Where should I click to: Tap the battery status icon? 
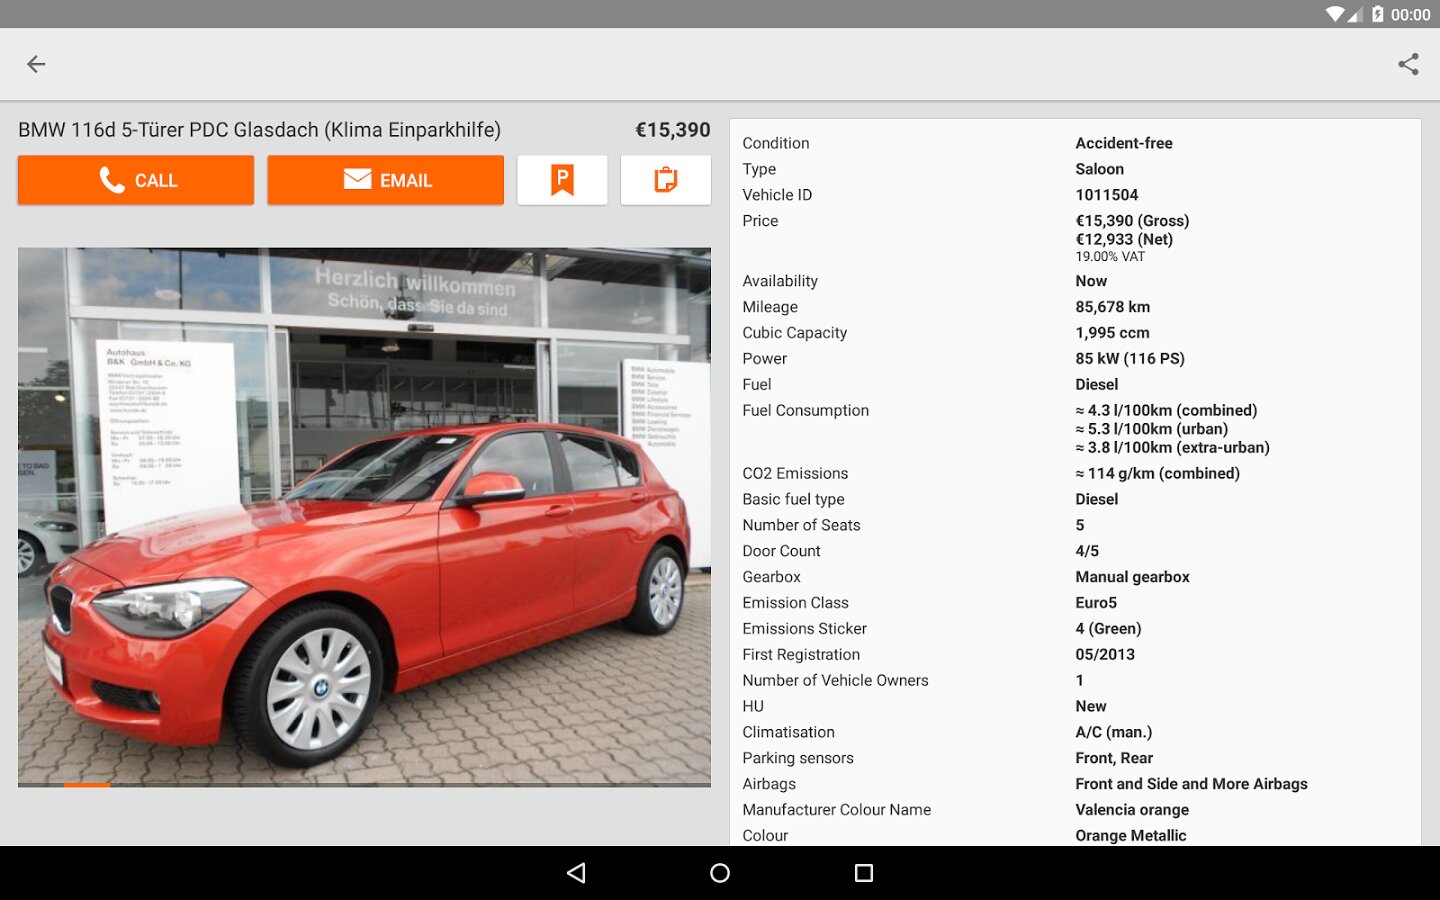coord(1377,14)
